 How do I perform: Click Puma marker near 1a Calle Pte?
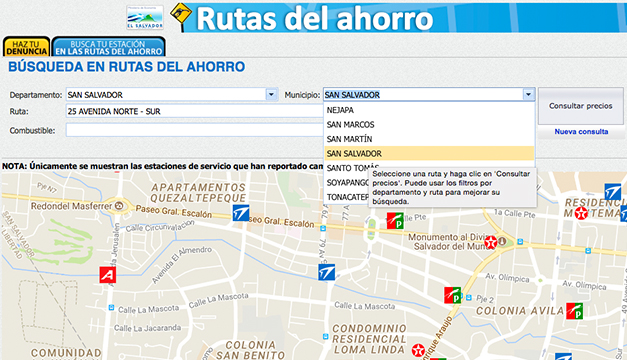point(395,221)
